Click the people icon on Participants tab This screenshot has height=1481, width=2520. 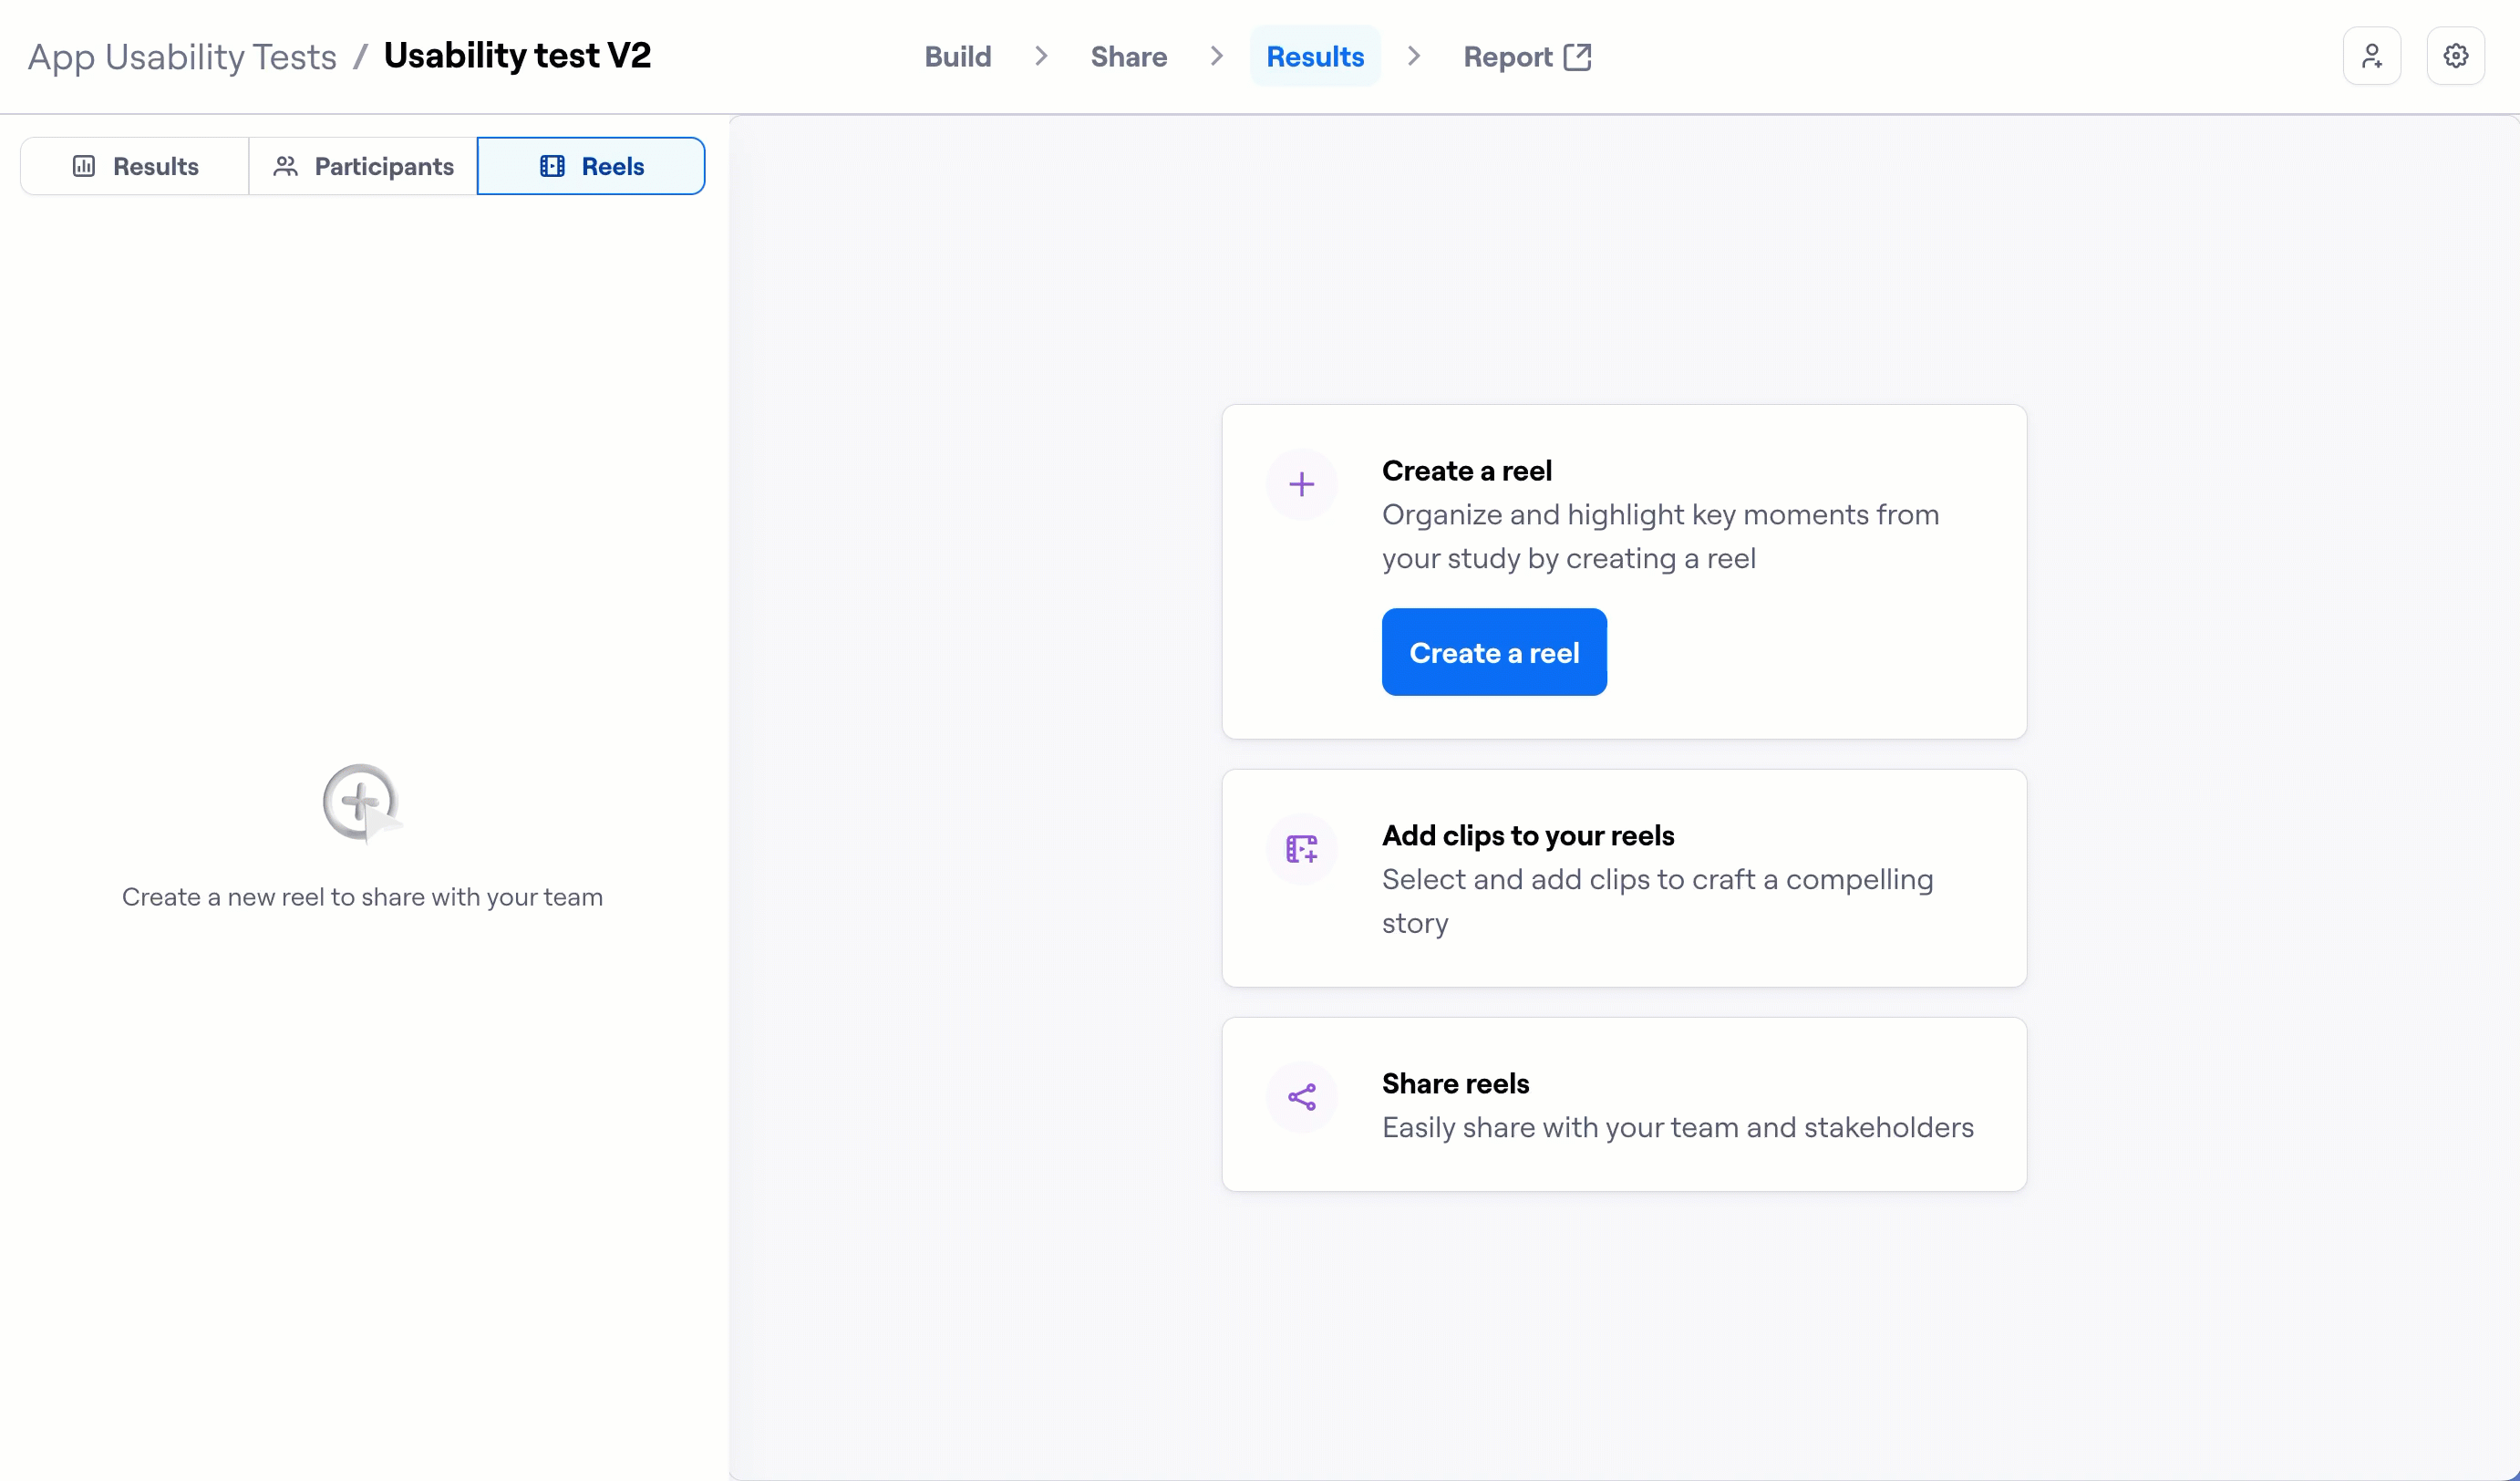pos(285,166)
